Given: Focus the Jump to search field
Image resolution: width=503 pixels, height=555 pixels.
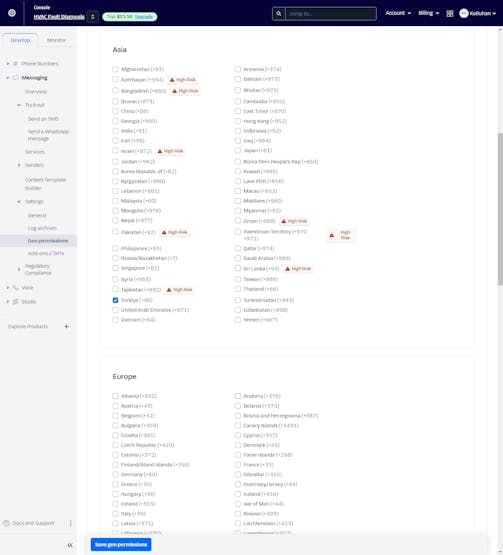Looking at the screenshot, I should tap(331, 14).
